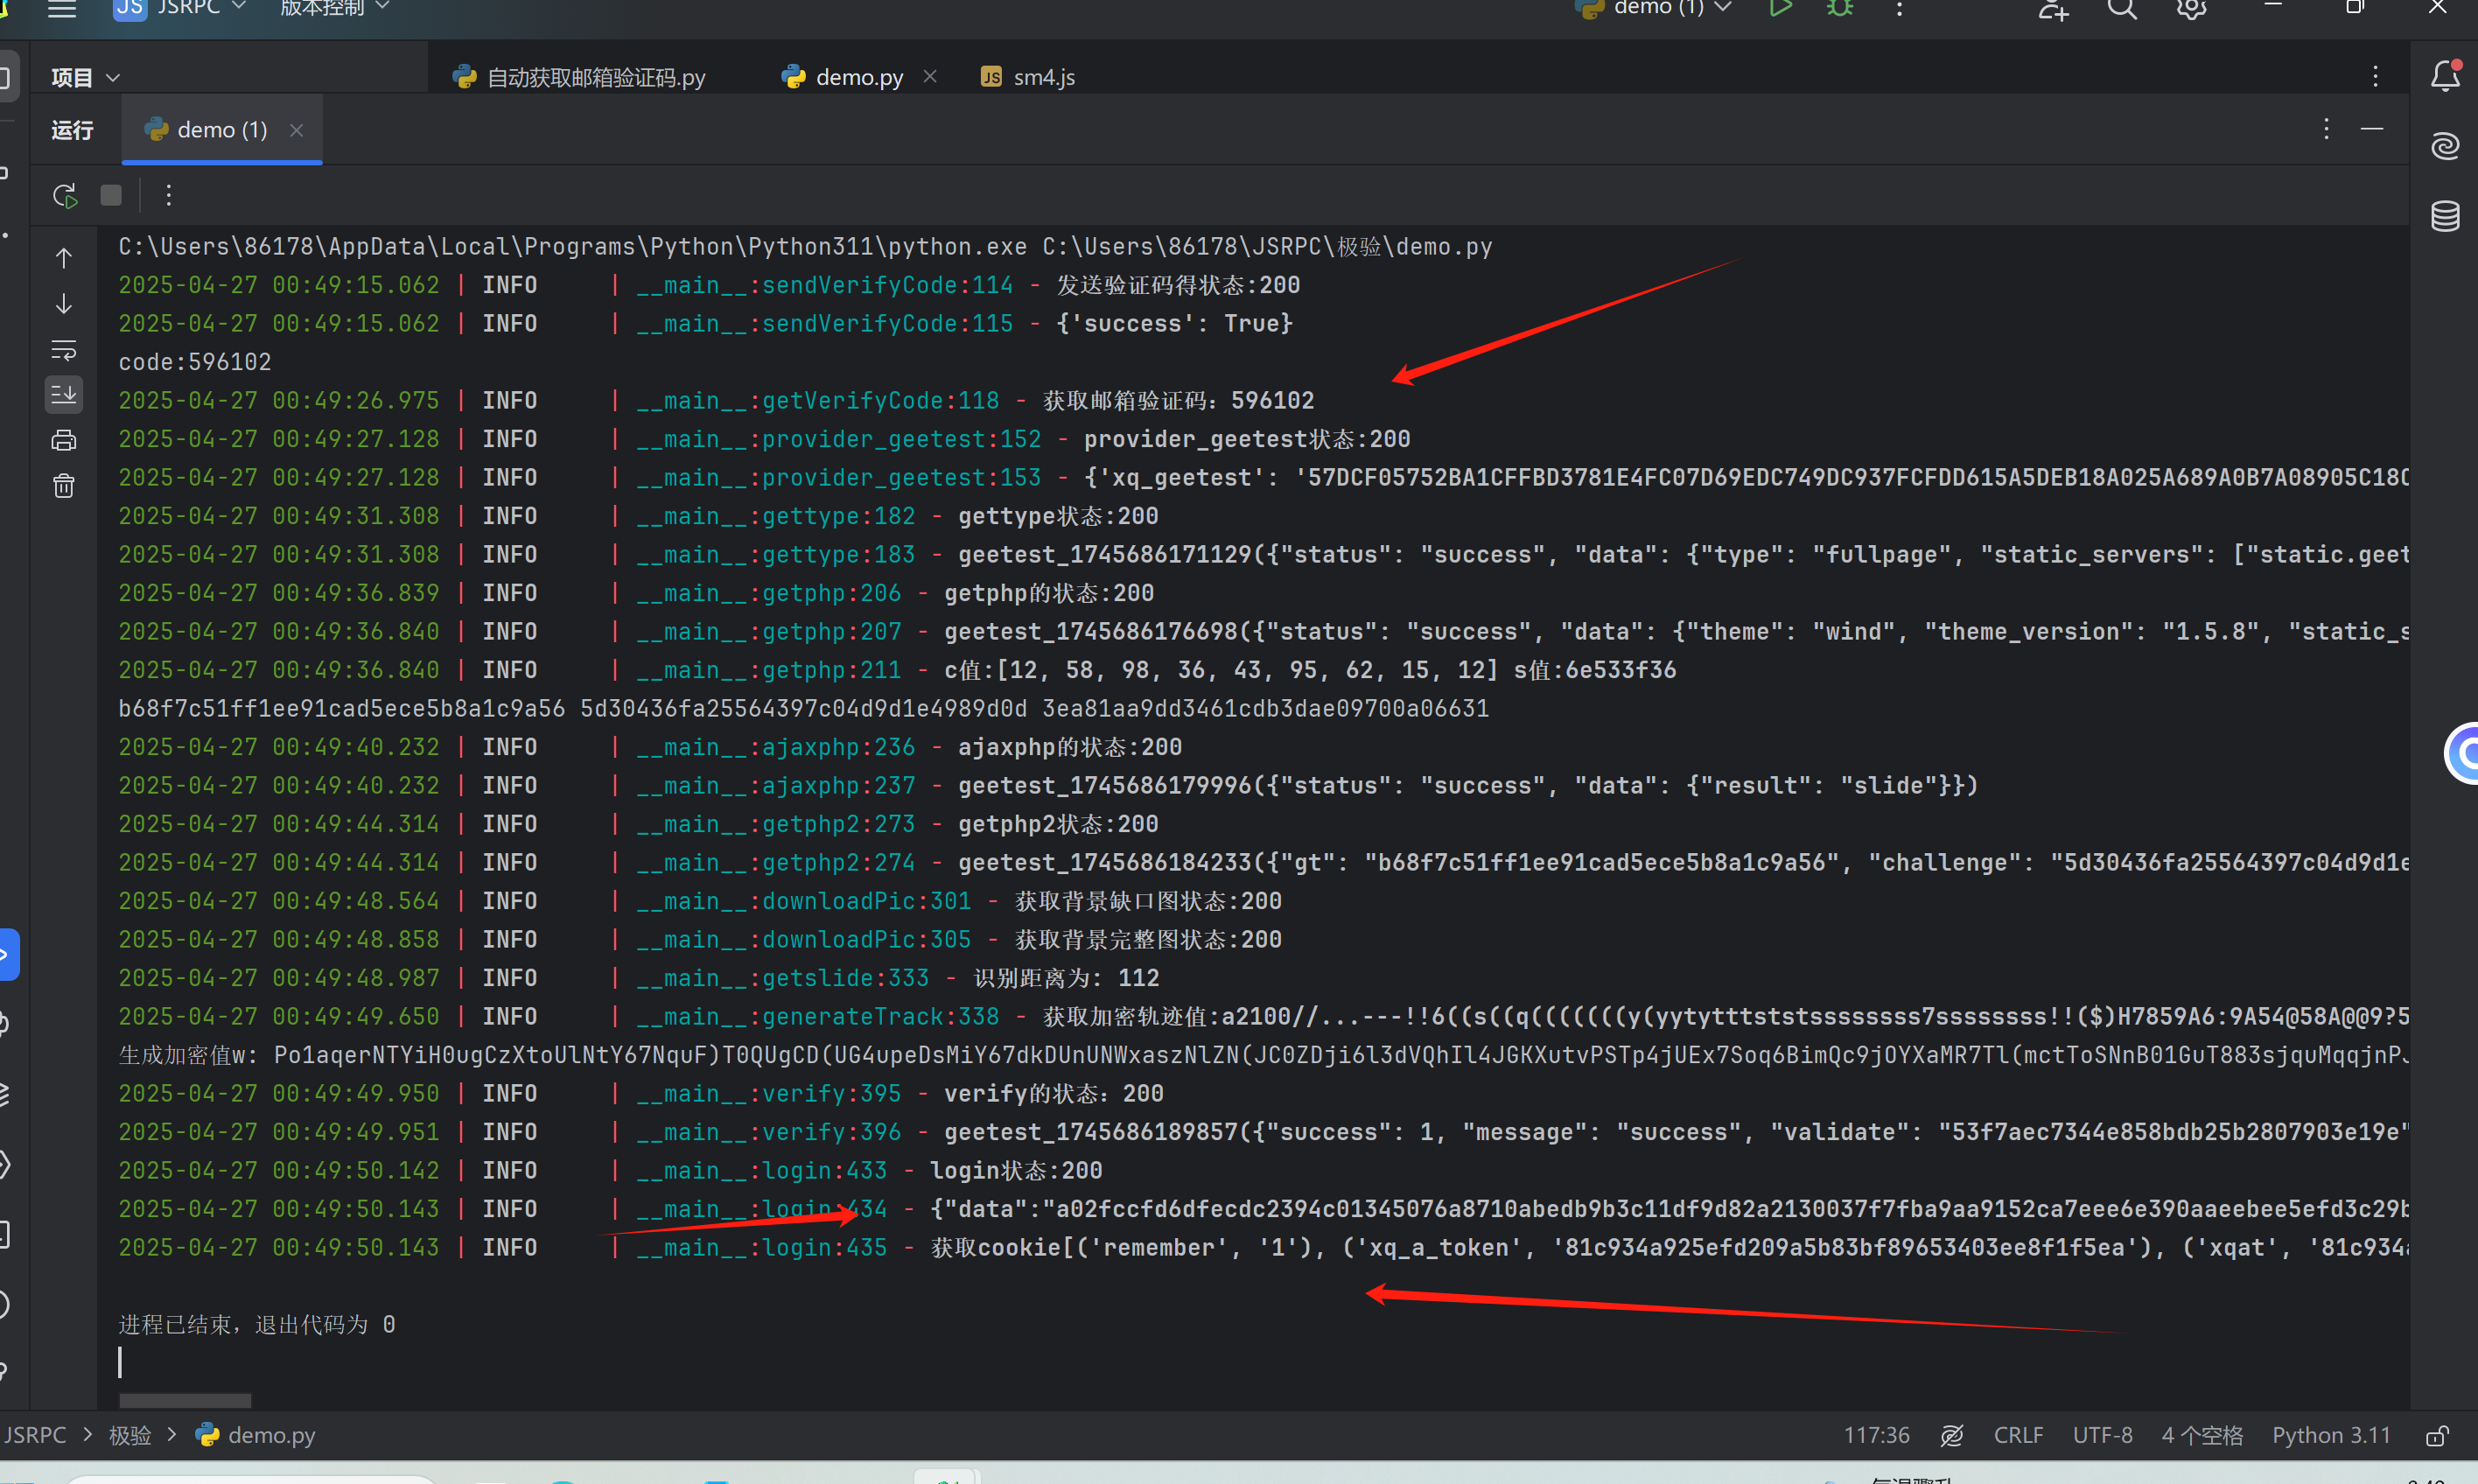Close the demo (1) run tab
2478x1484 pixels.
click(x=296, y=130)
